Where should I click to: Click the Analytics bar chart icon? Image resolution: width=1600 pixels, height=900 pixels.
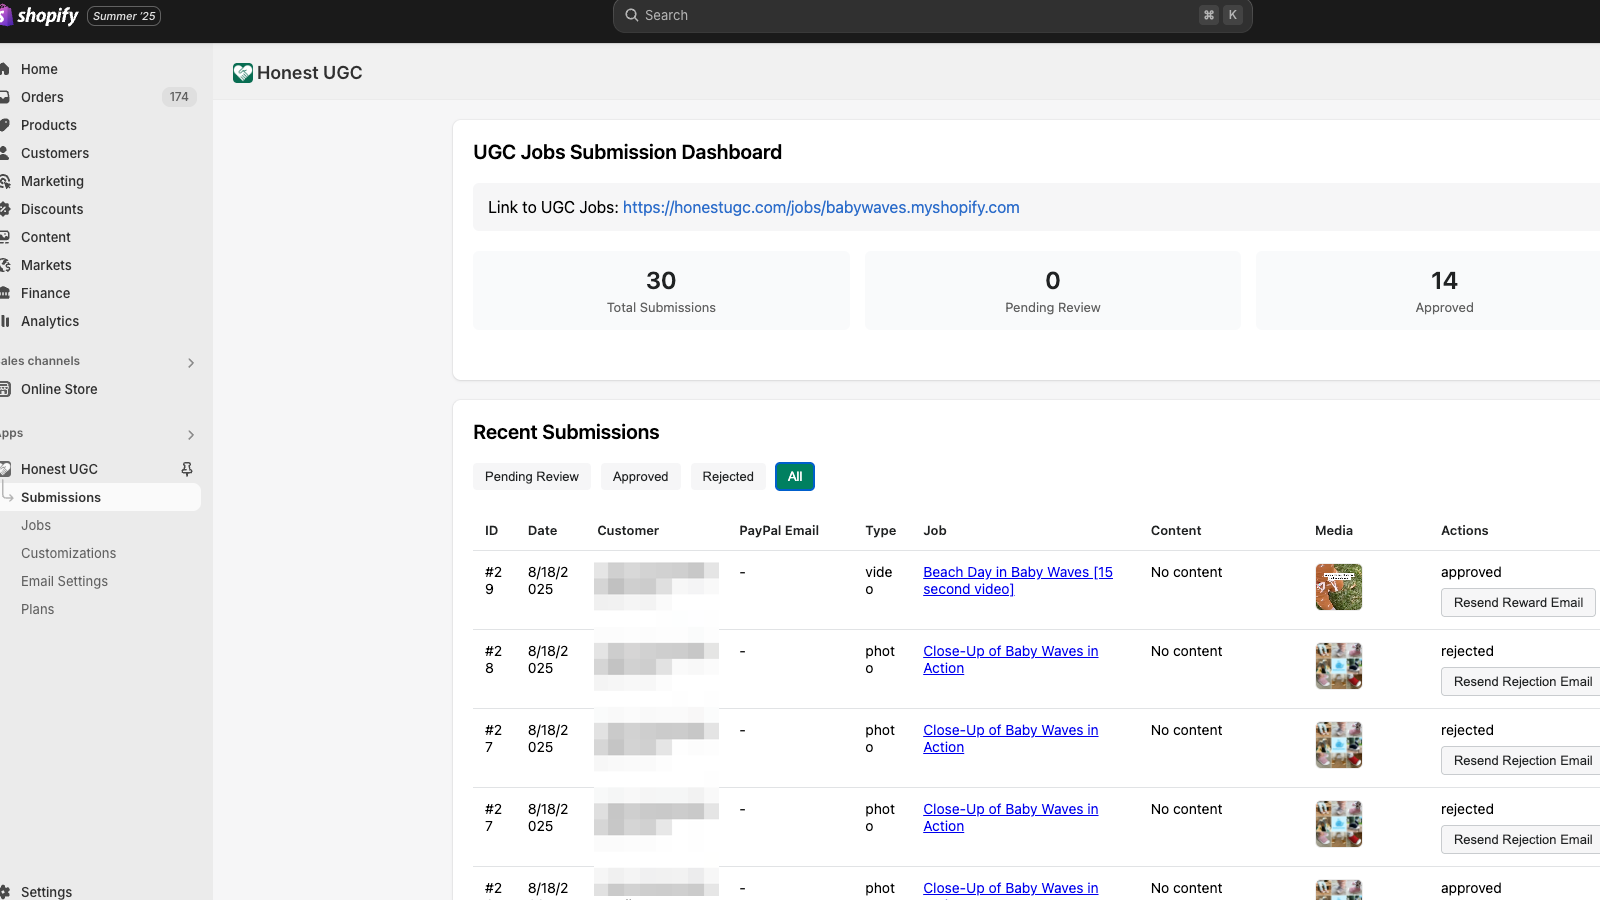coord(5,321)
